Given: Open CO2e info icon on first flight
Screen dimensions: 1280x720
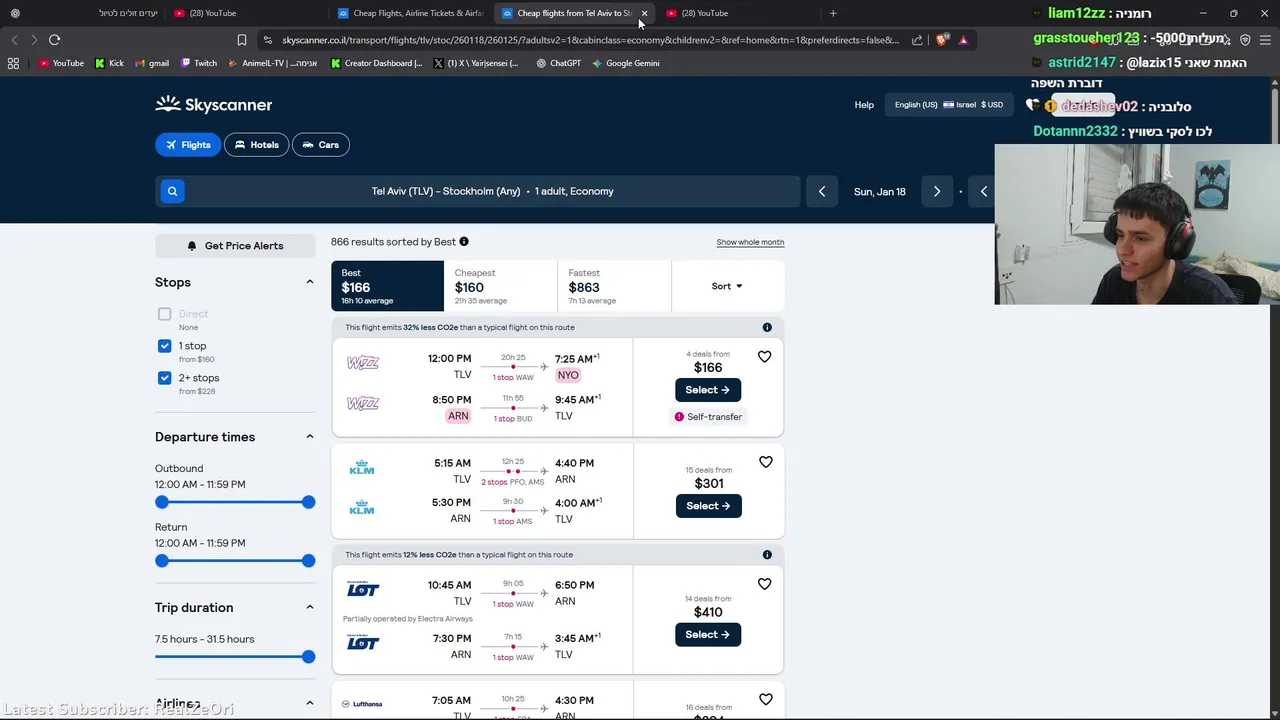Looking at the screenshot, I should [767, 327].
